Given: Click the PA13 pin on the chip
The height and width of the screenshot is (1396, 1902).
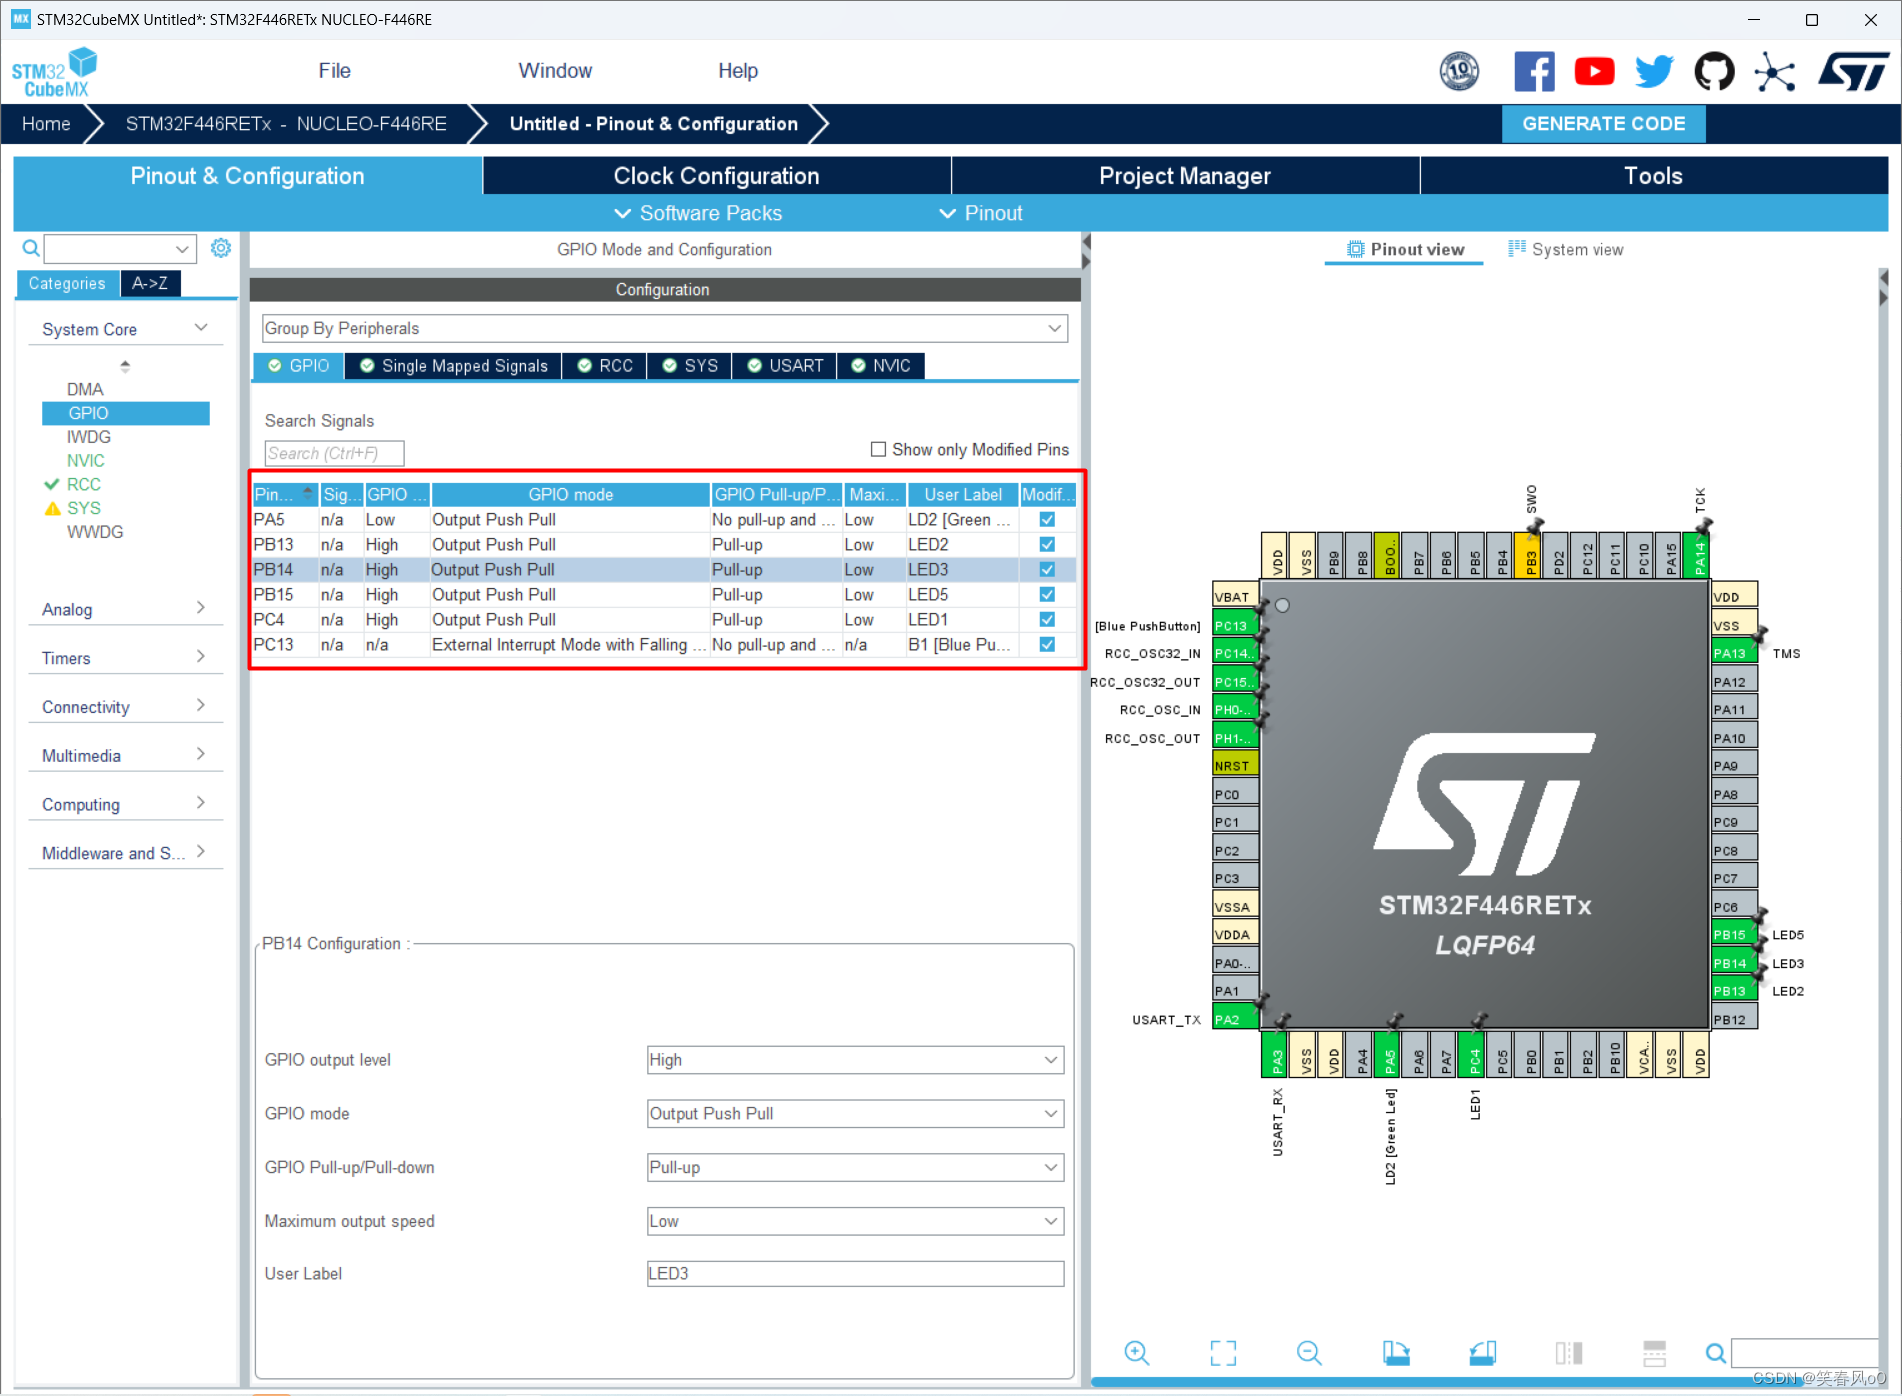Looking at the screenshot, I should 1734,653.
